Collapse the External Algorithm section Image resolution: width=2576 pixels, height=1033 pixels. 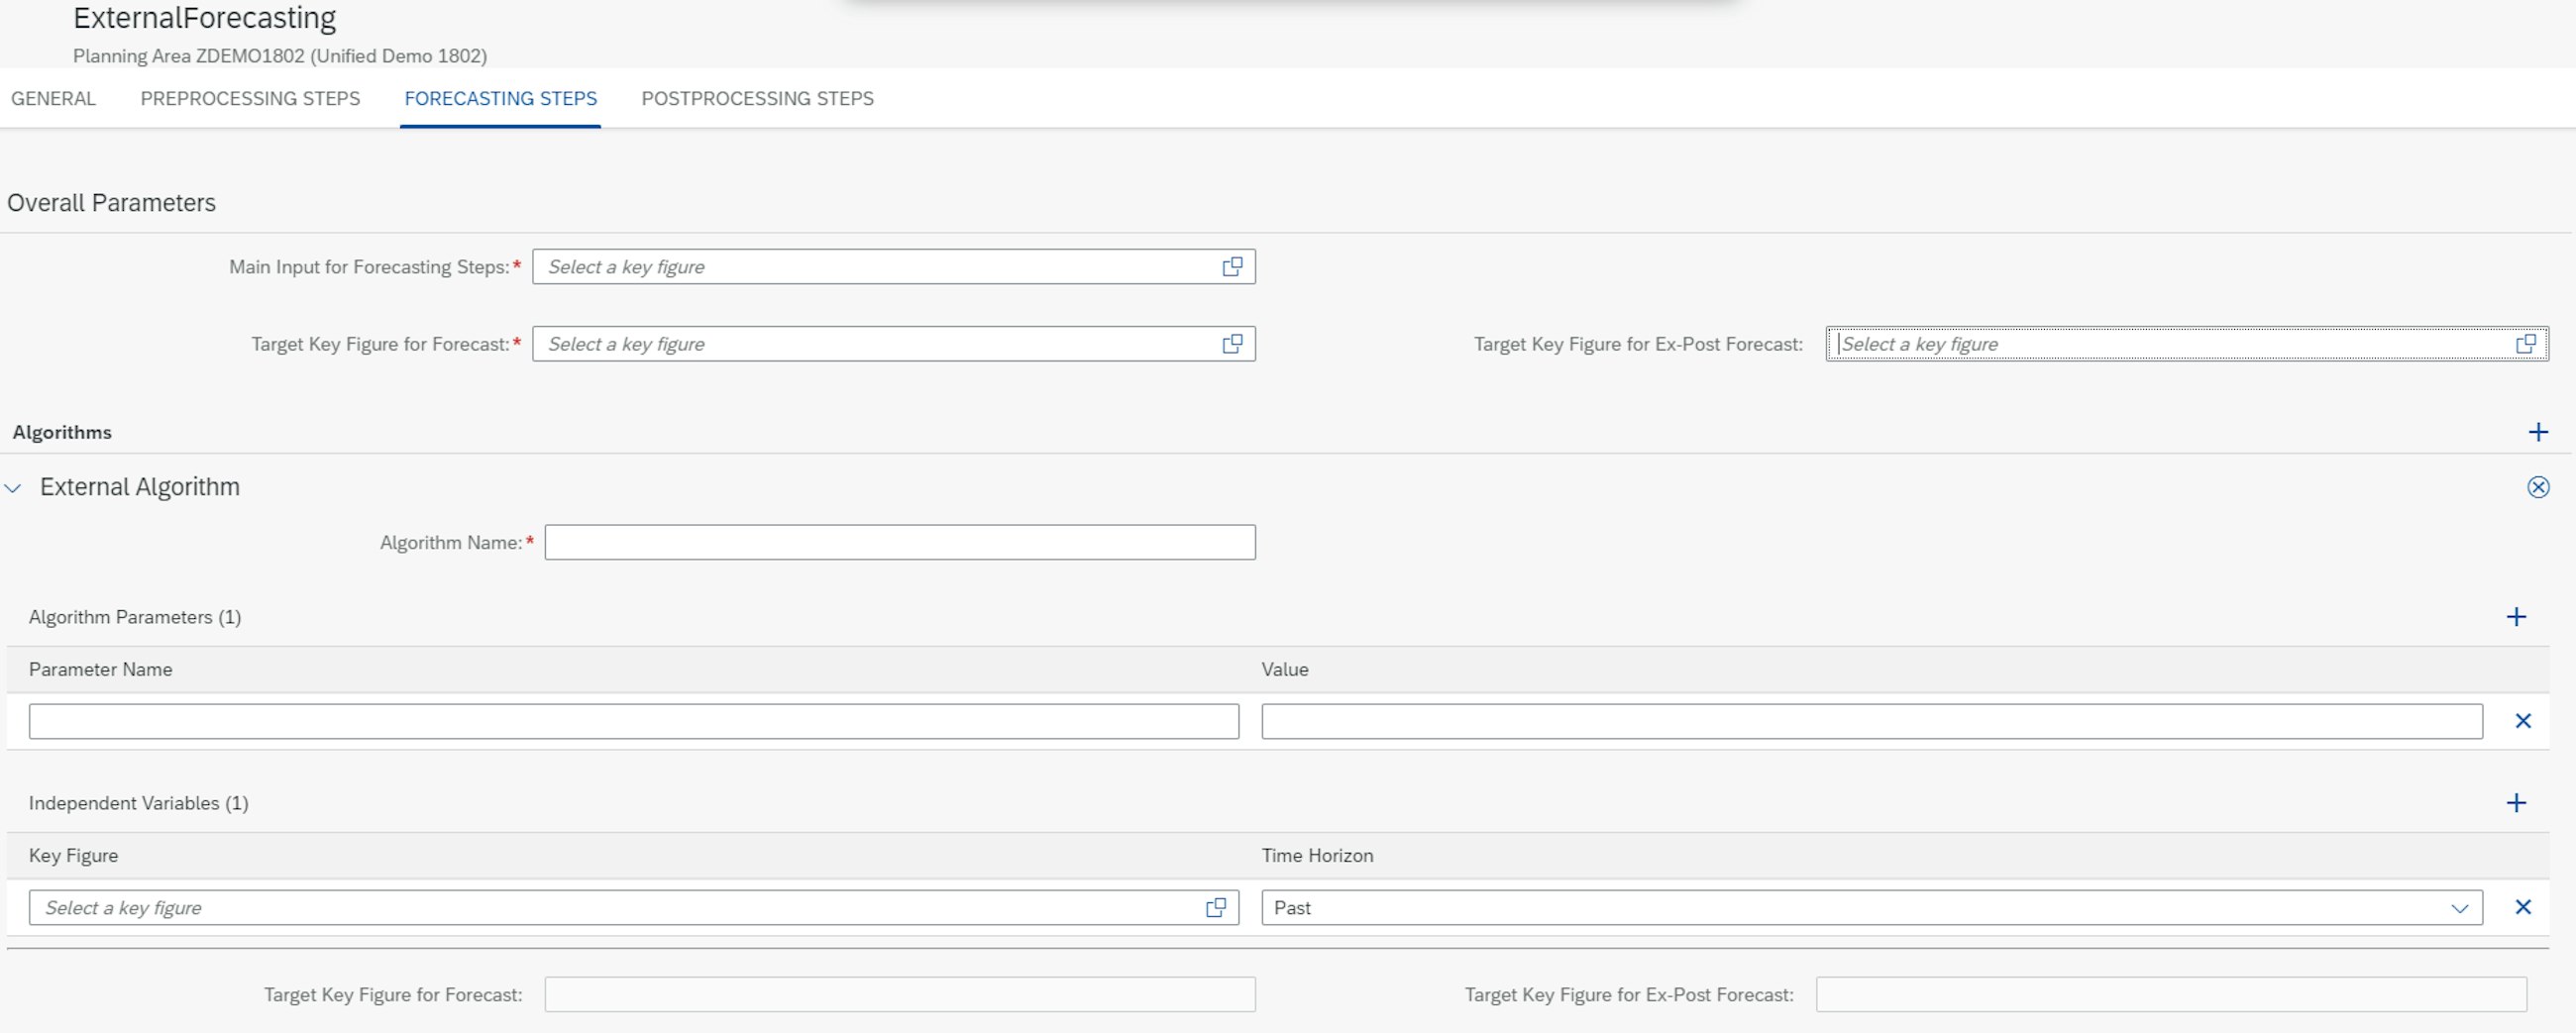pyautogui.click(x=13, y=488)
